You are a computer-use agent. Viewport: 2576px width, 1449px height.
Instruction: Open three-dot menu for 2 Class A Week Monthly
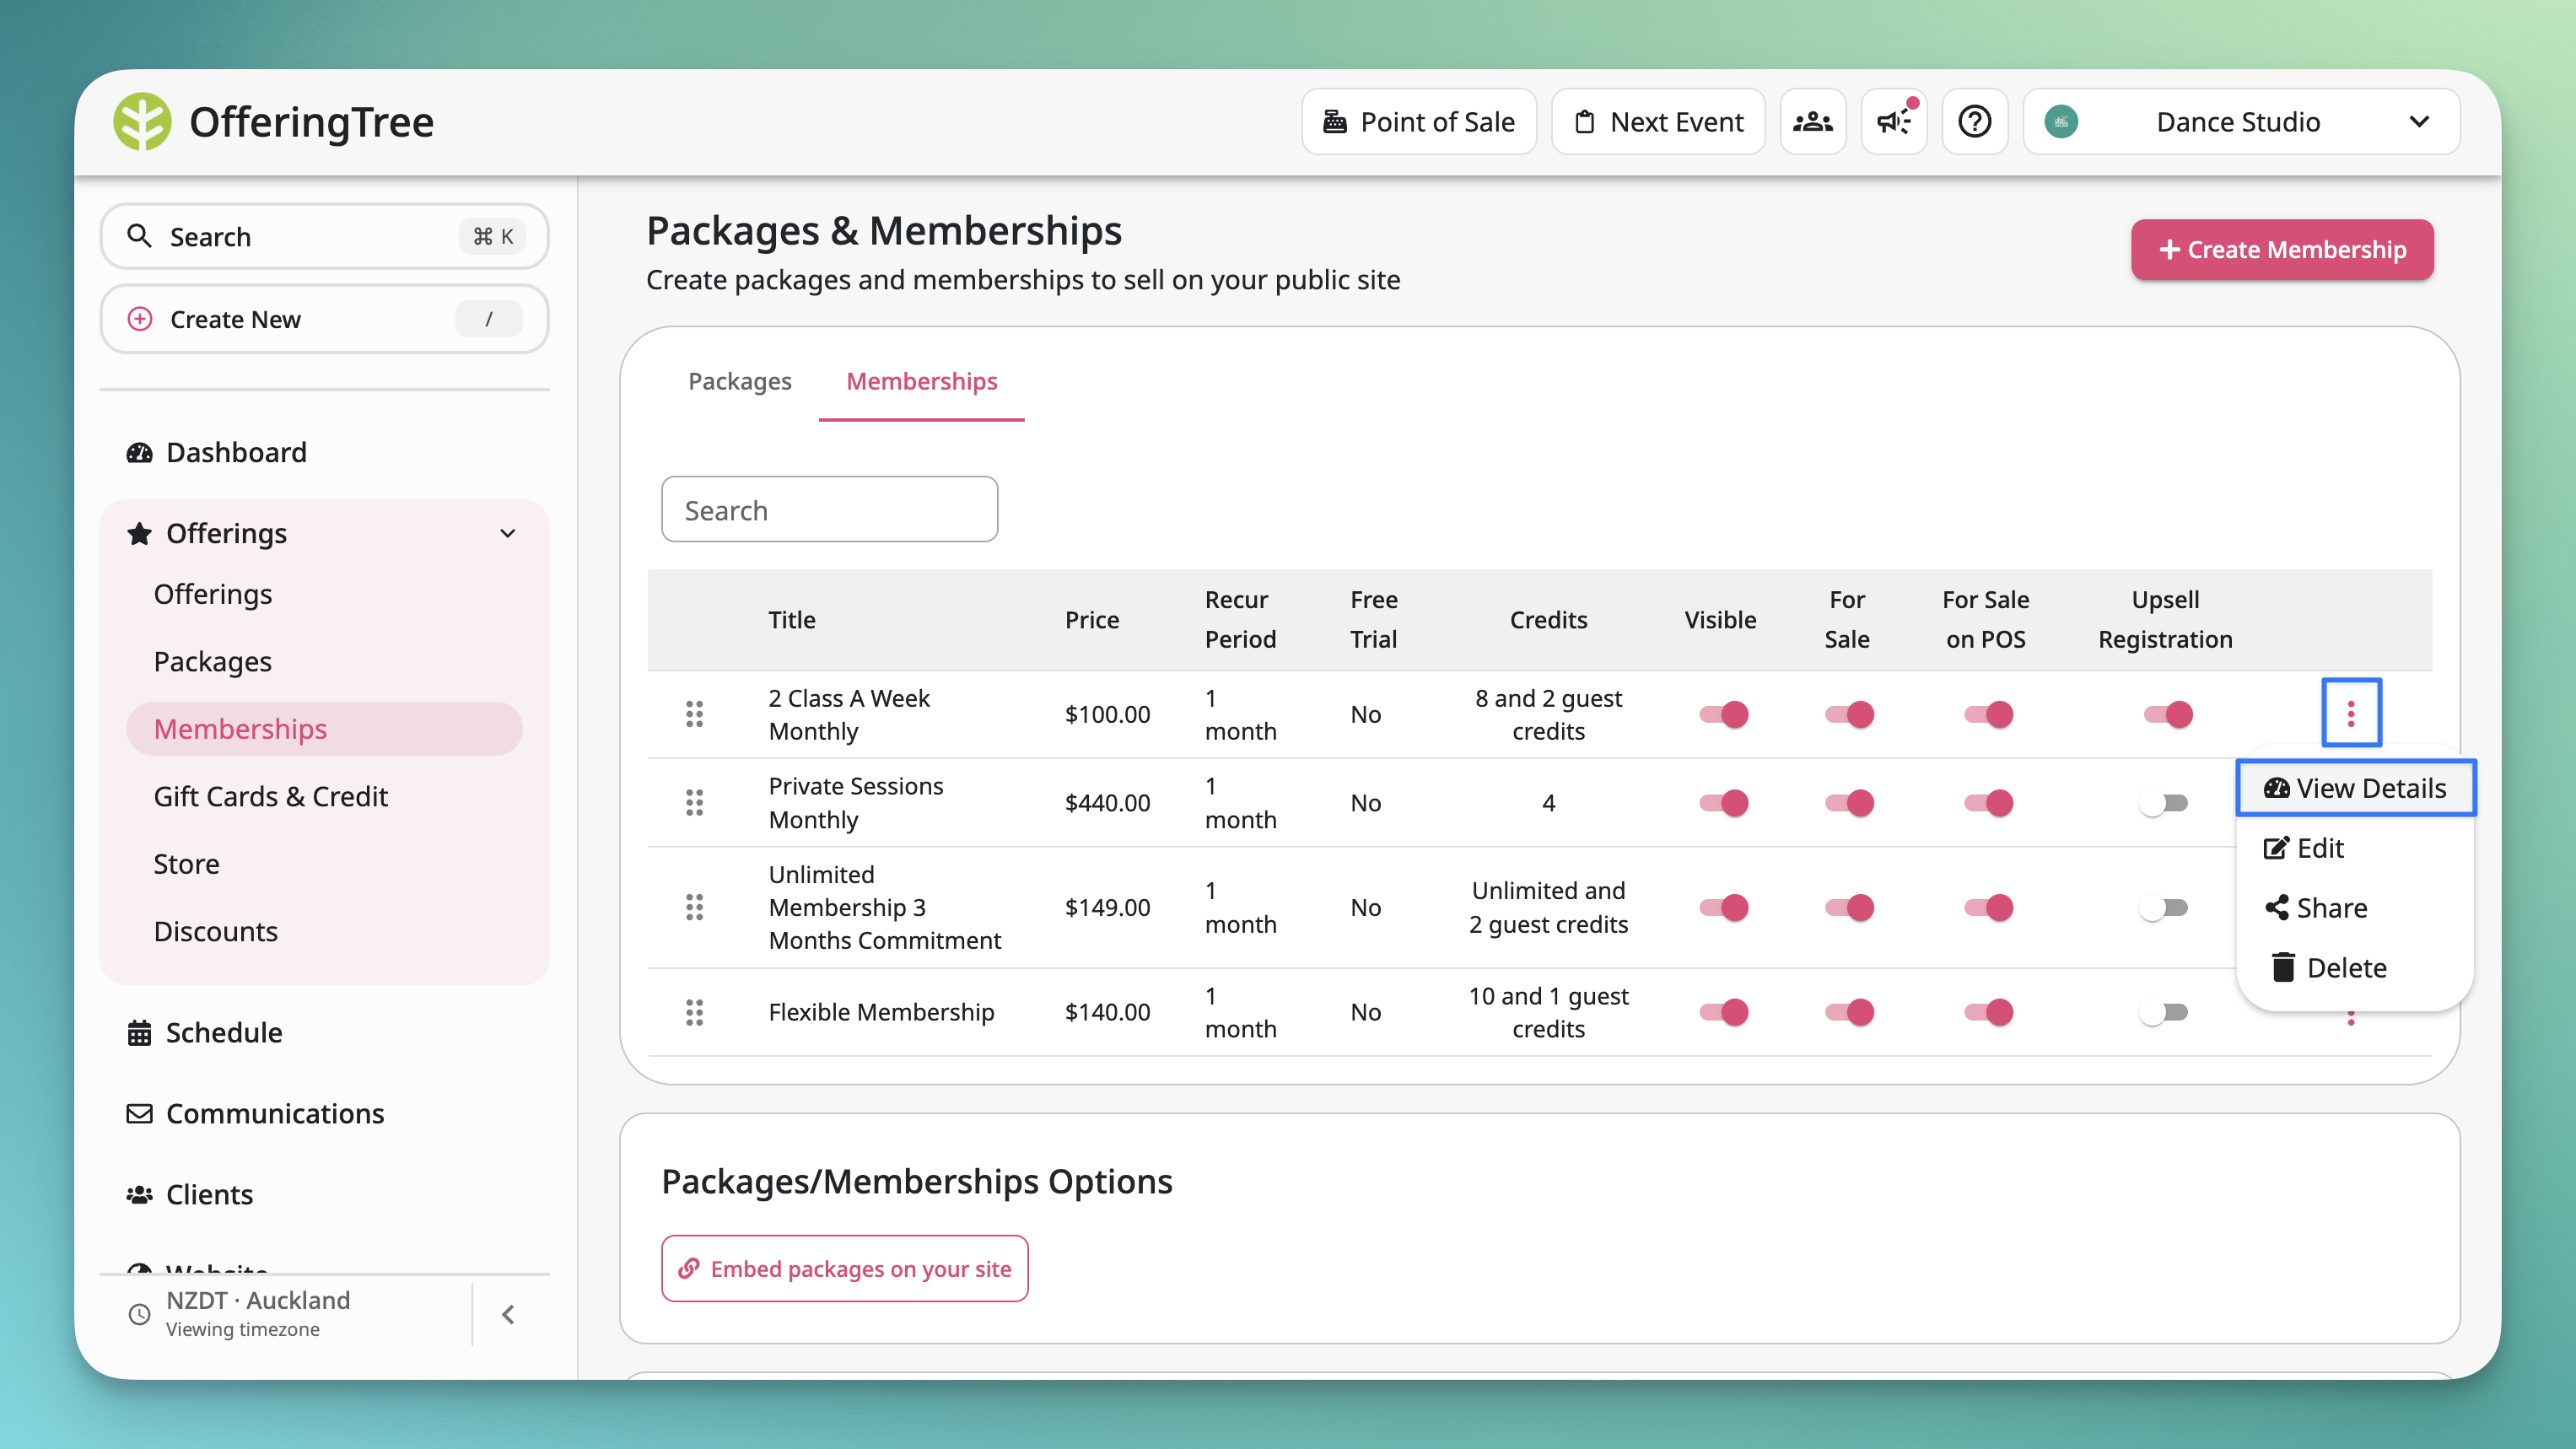2351,713
